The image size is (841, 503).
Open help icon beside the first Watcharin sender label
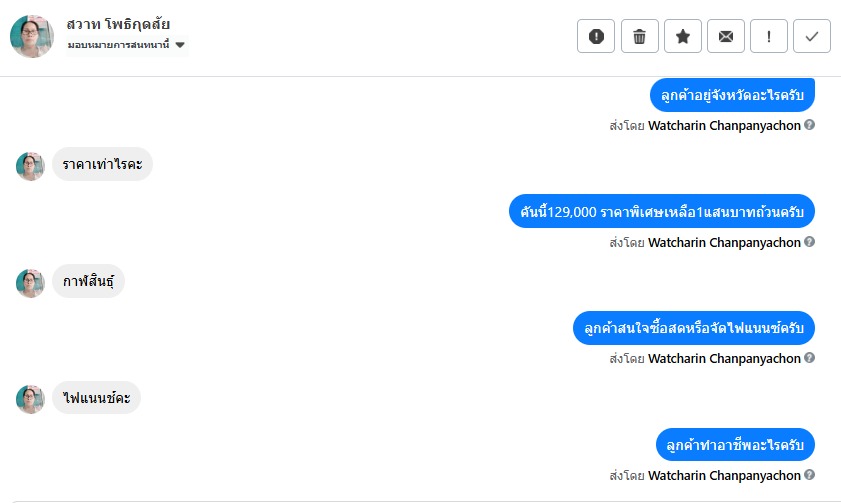[x=809, y=125]
